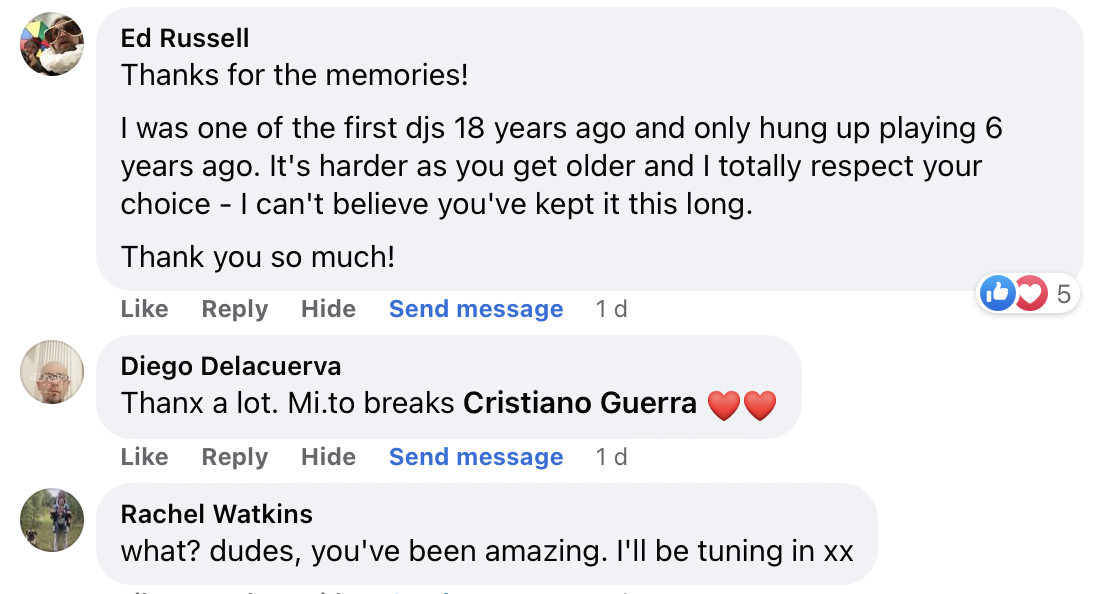
Task: Reply to Ed Russell's comment
Action: click(x=234, y=309)
